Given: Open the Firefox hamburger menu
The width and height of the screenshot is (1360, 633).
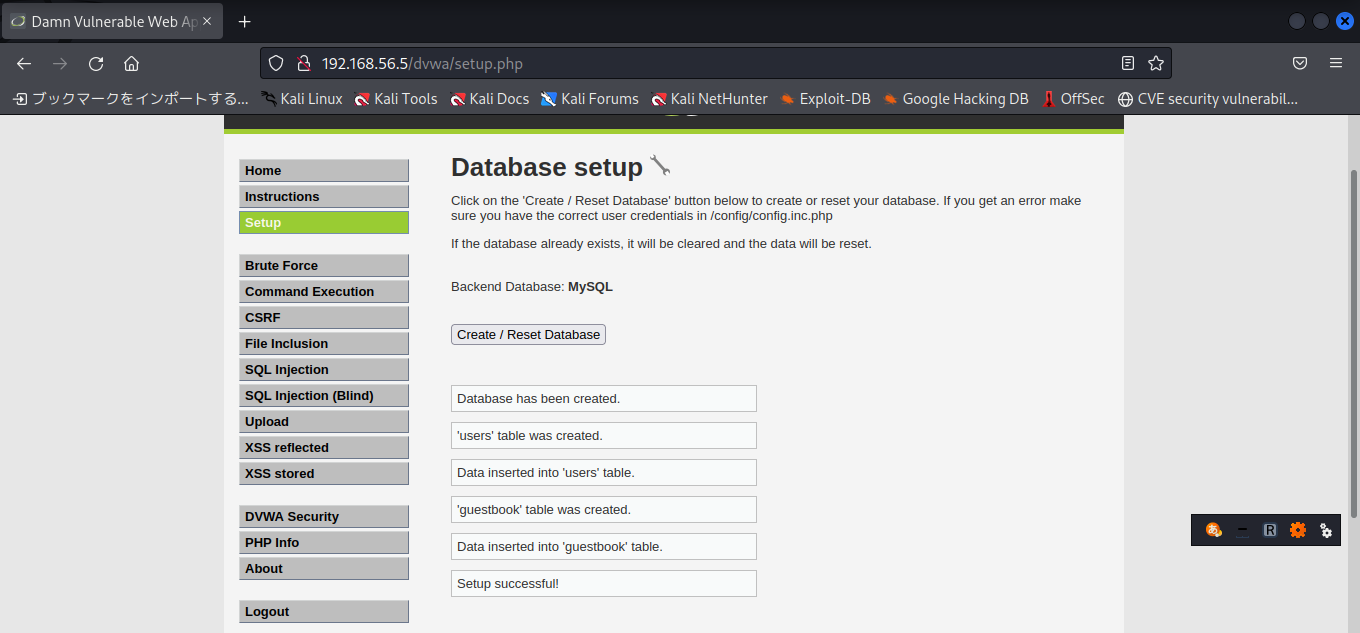Looking at the screenshot, I should tap(1336, 62).
